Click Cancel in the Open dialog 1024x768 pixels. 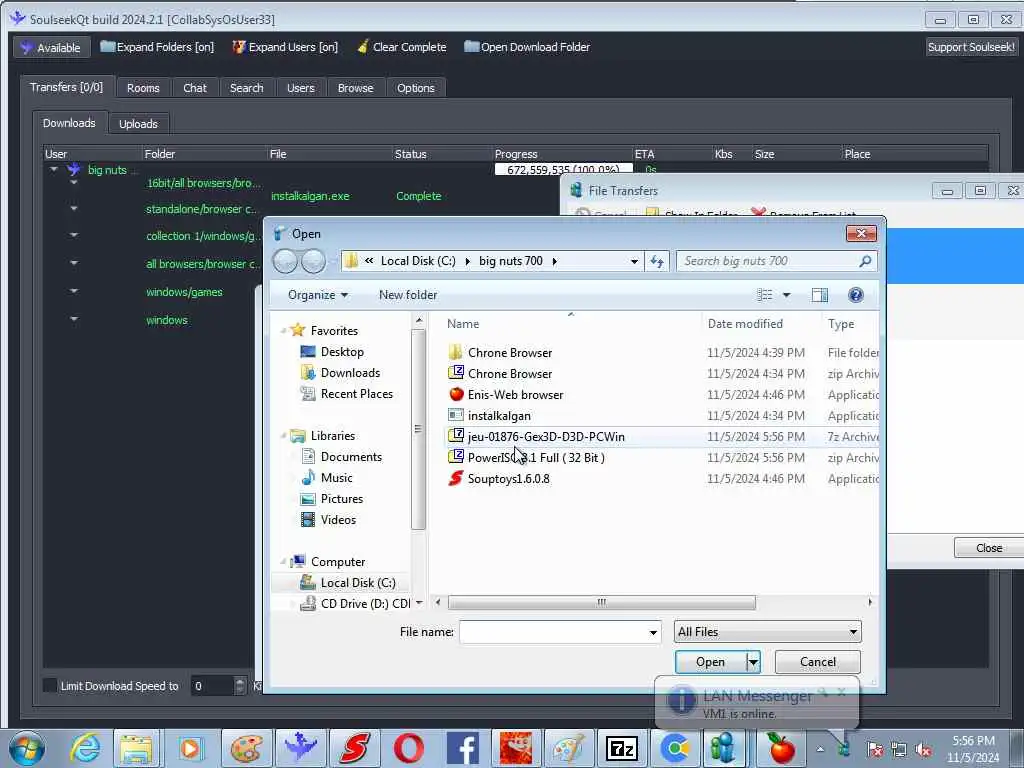[818, 662]
